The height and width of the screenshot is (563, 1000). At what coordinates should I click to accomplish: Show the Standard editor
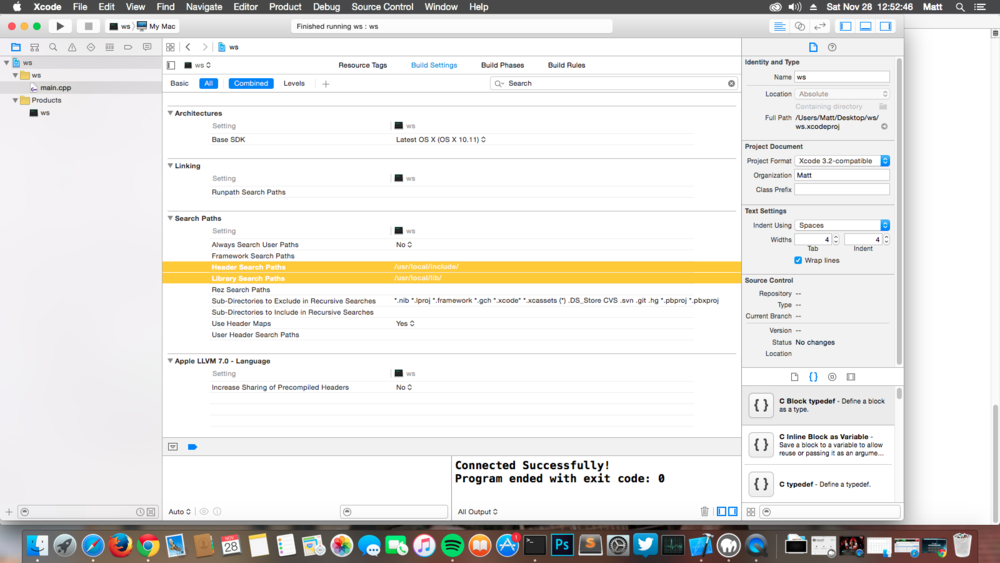pyautogui.click(x=779, y=26)
